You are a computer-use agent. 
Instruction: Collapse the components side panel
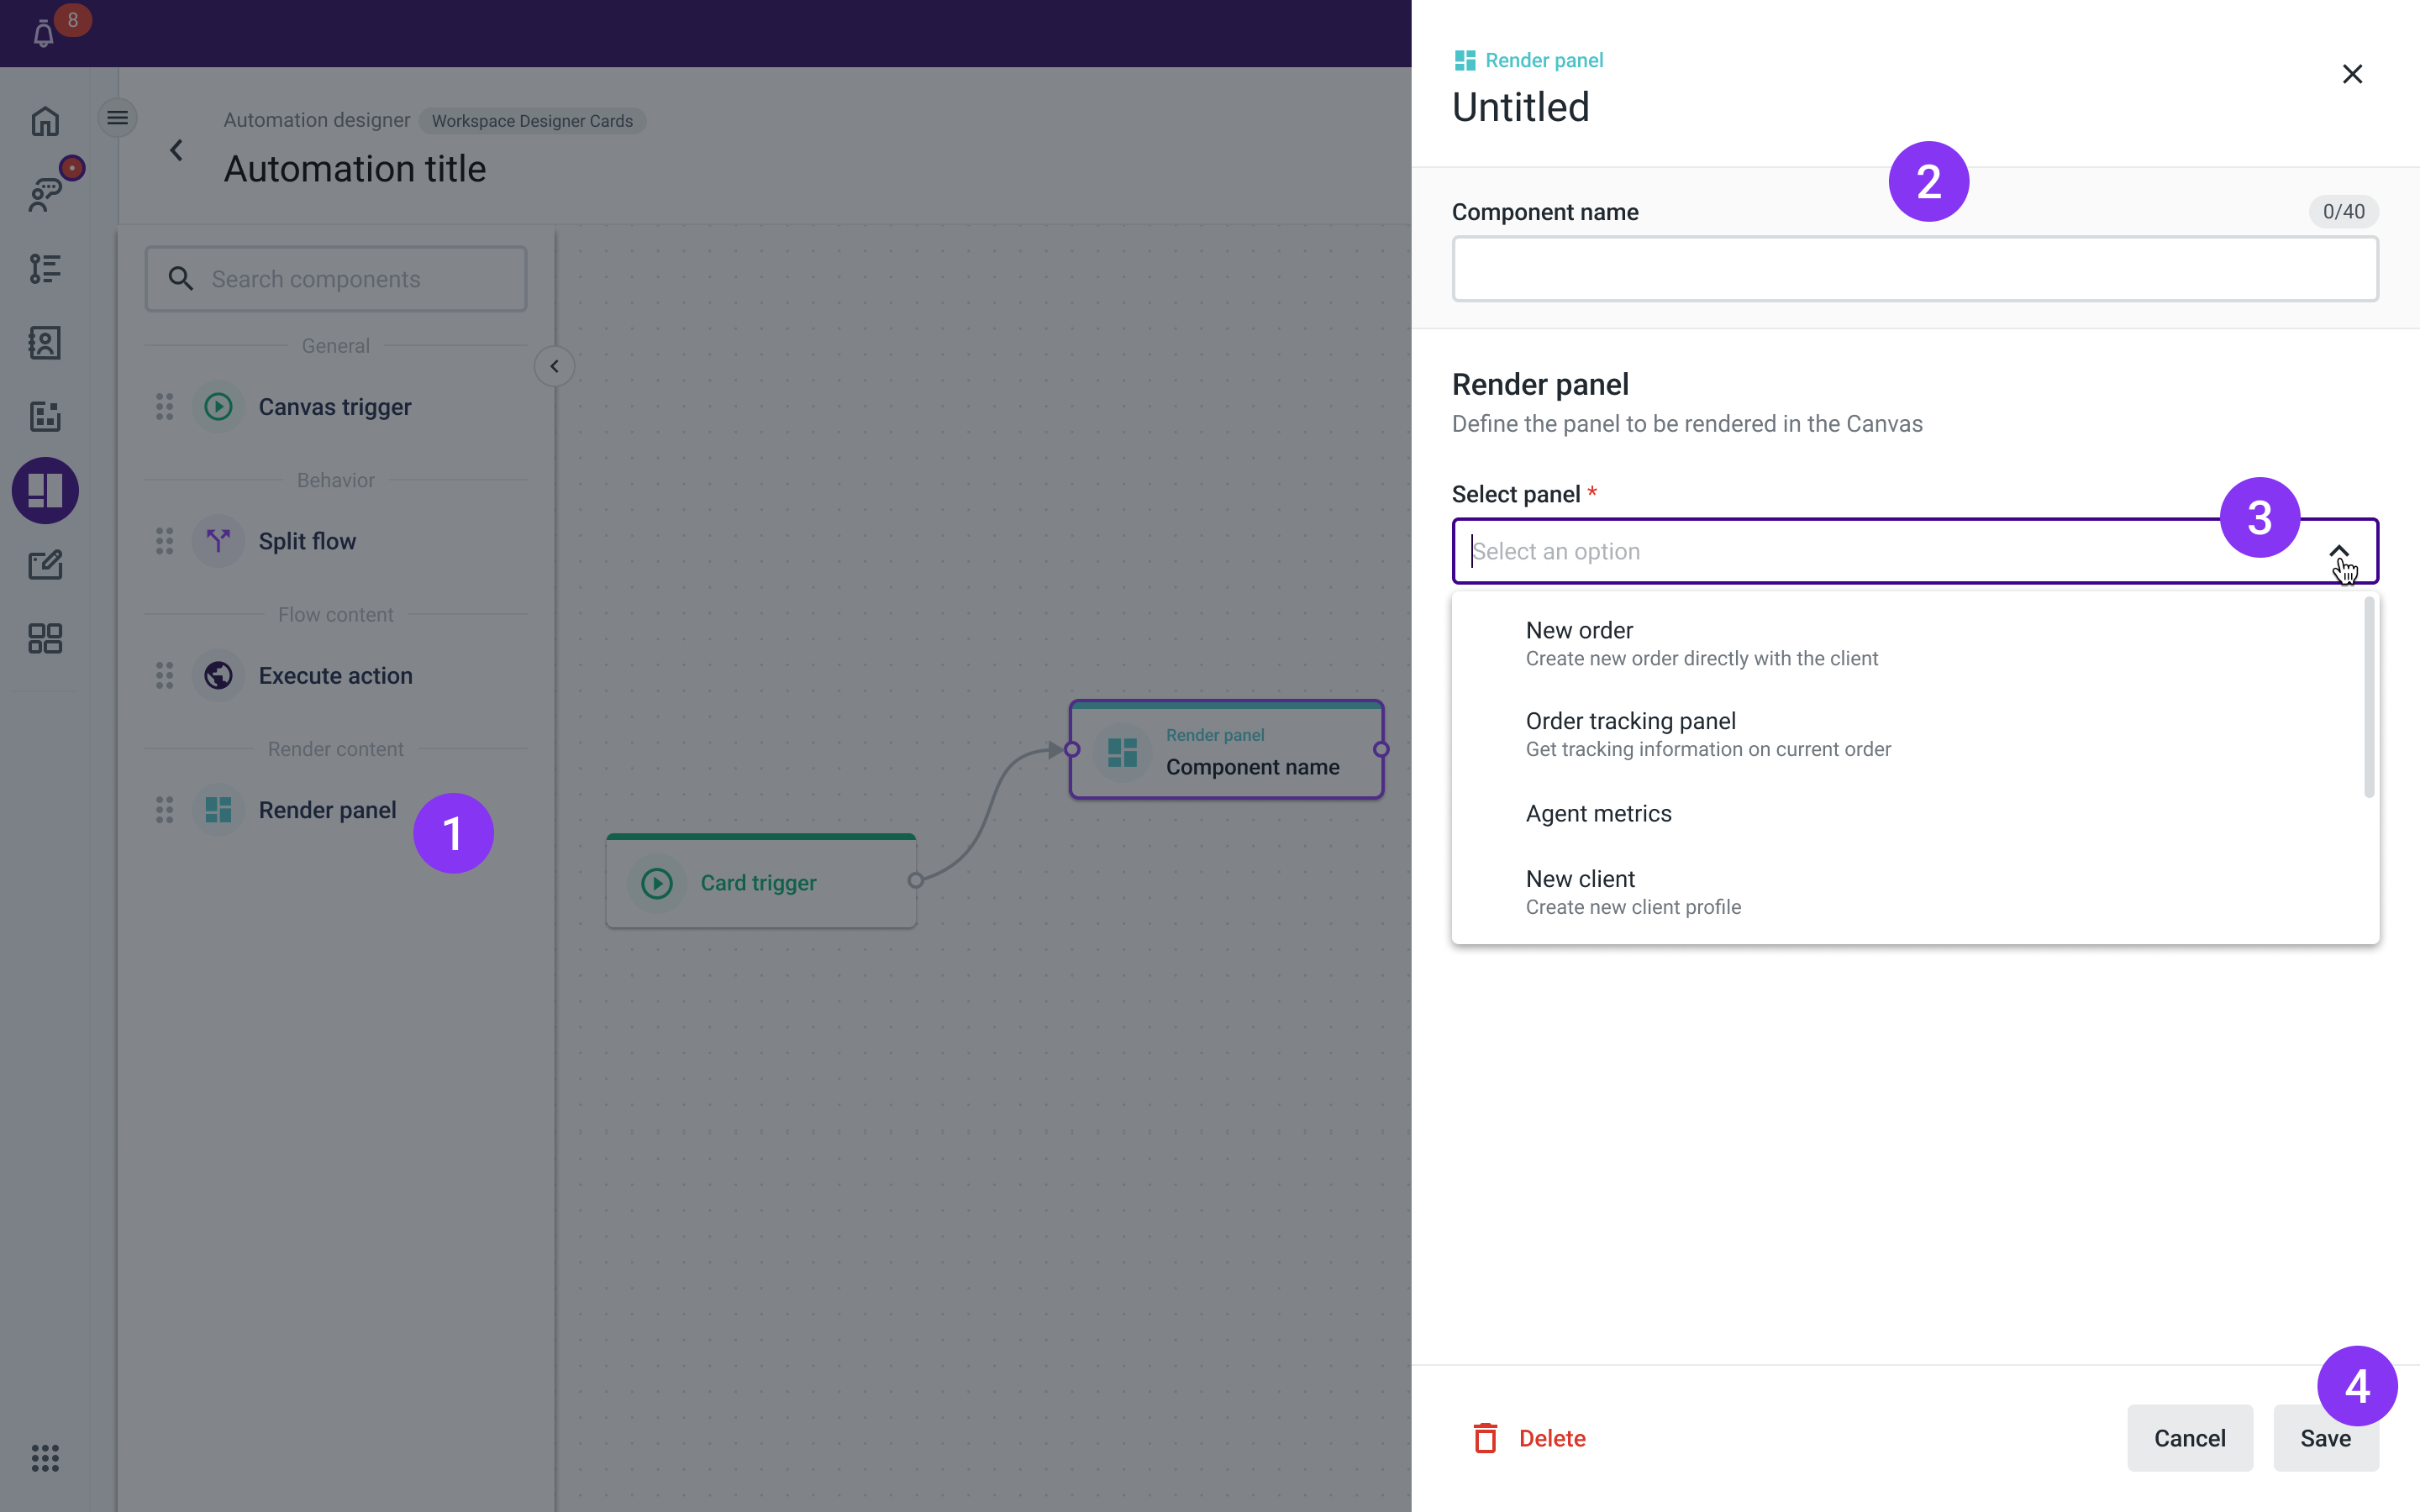click(554, 366)
